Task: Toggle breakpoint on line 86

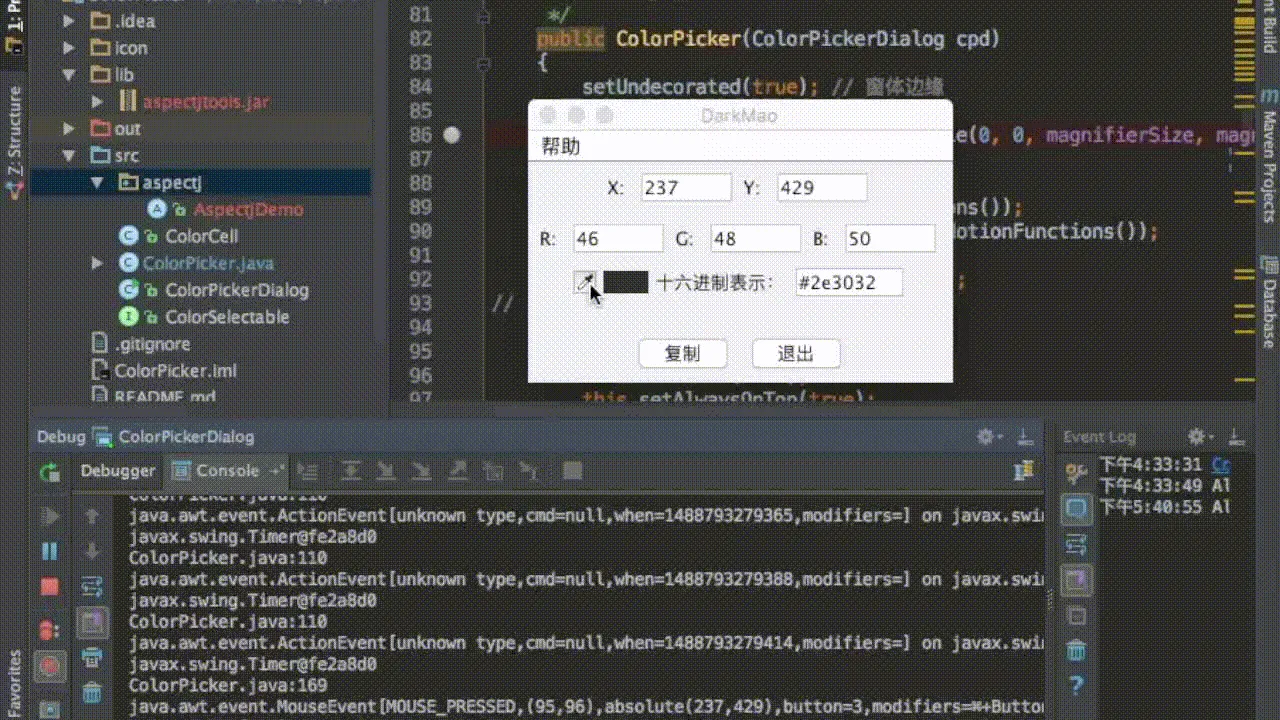Action: pos(452,135)
